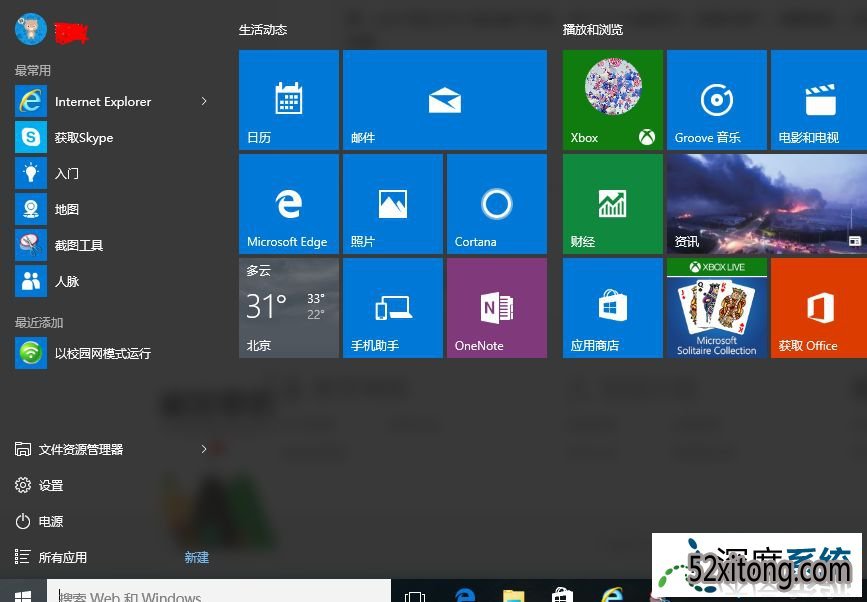The image size is (867, 602).
Task: Open the 手机助手 phone companion tile
Action: [393, 308]
